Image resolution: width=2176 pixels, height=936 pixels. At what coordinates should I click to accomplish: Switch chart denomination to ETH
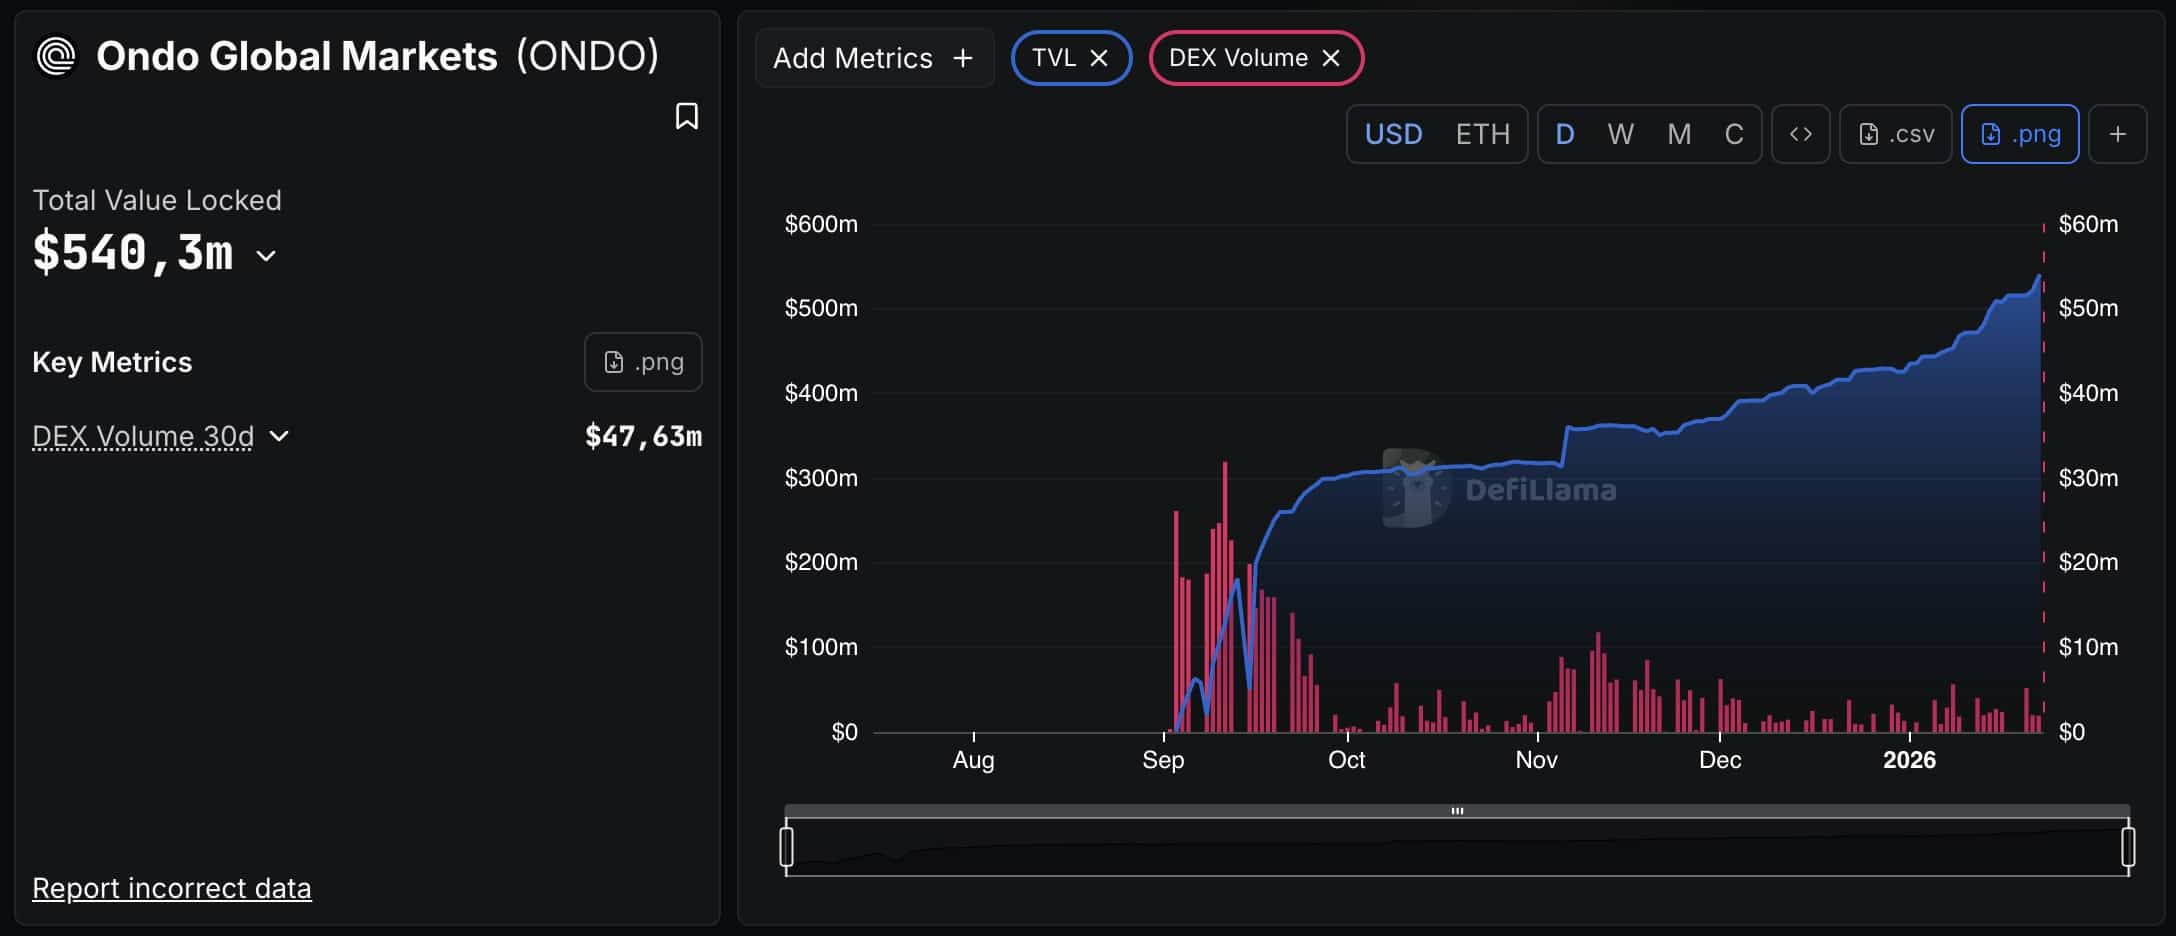click(1482, 134)
